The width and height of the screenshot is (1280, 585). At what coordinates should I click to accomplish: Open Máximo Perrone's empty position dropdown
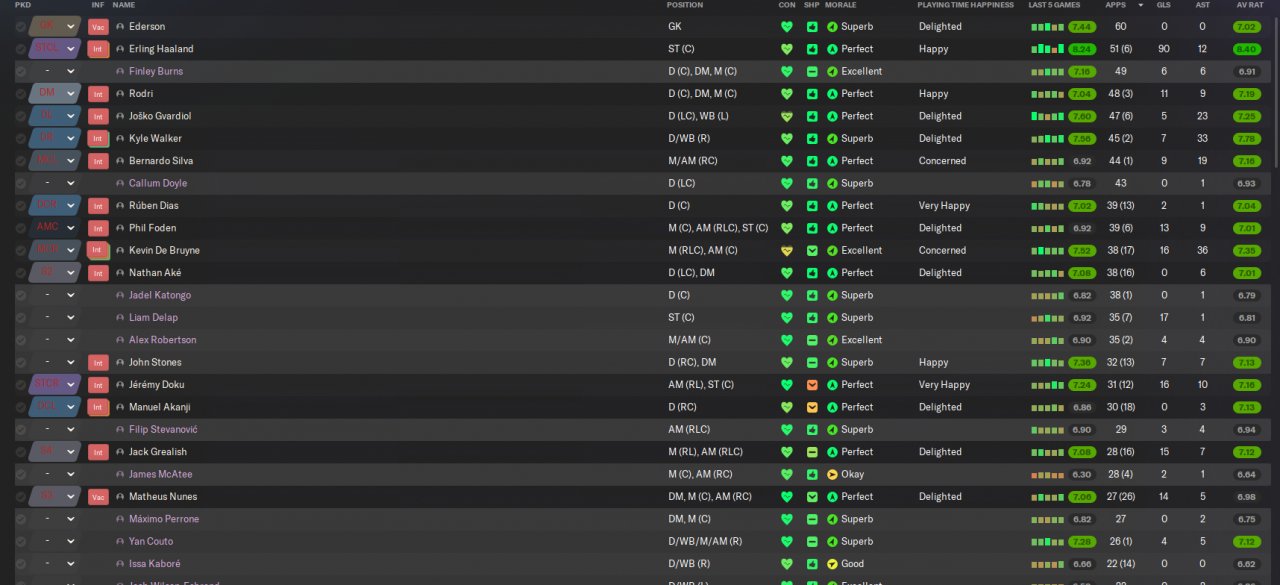pyautogui.click(x=55, y=519)
